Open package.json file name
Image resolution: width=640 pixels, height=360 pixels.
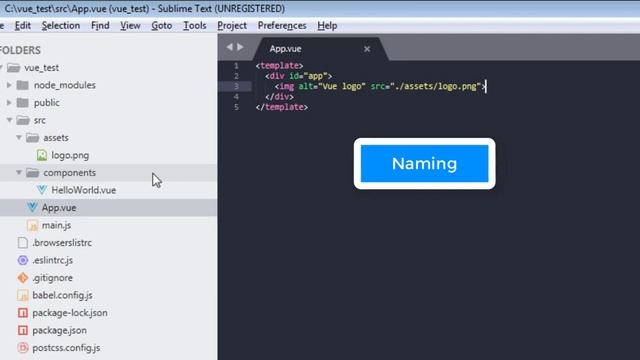[60, 331]
